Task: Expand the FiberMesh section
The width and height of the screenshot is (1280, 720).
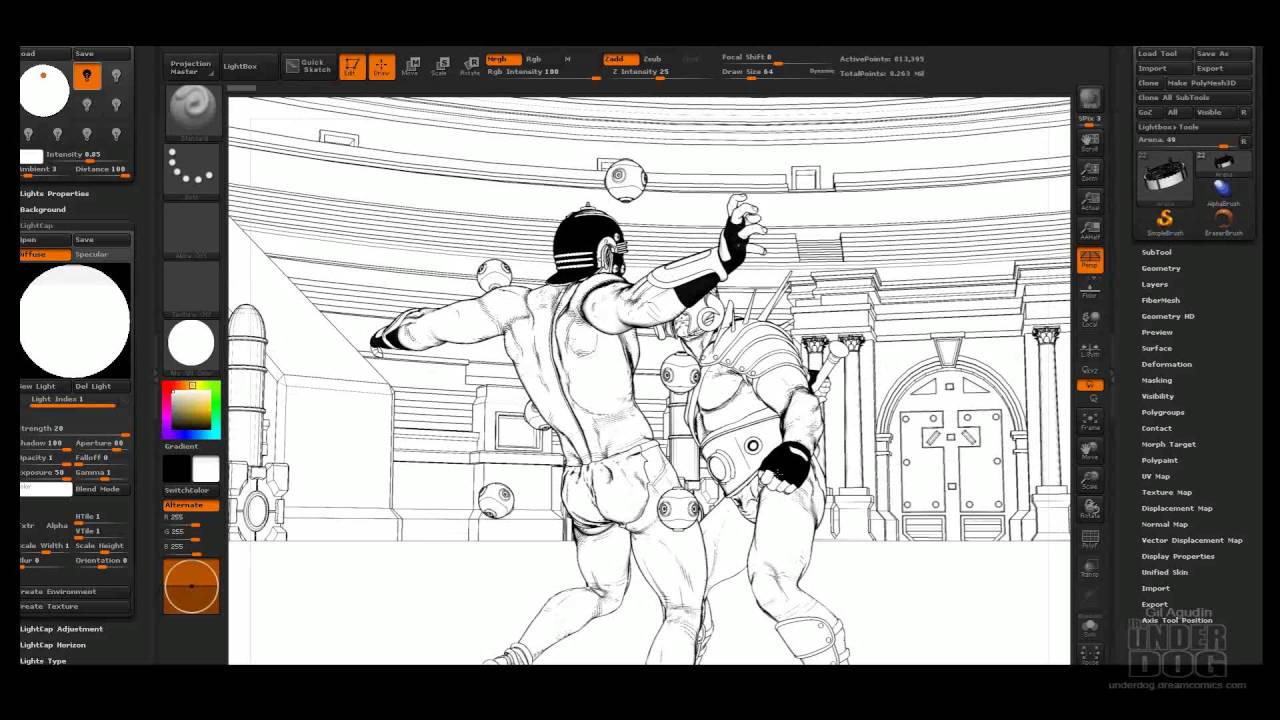Action: 1160,300
